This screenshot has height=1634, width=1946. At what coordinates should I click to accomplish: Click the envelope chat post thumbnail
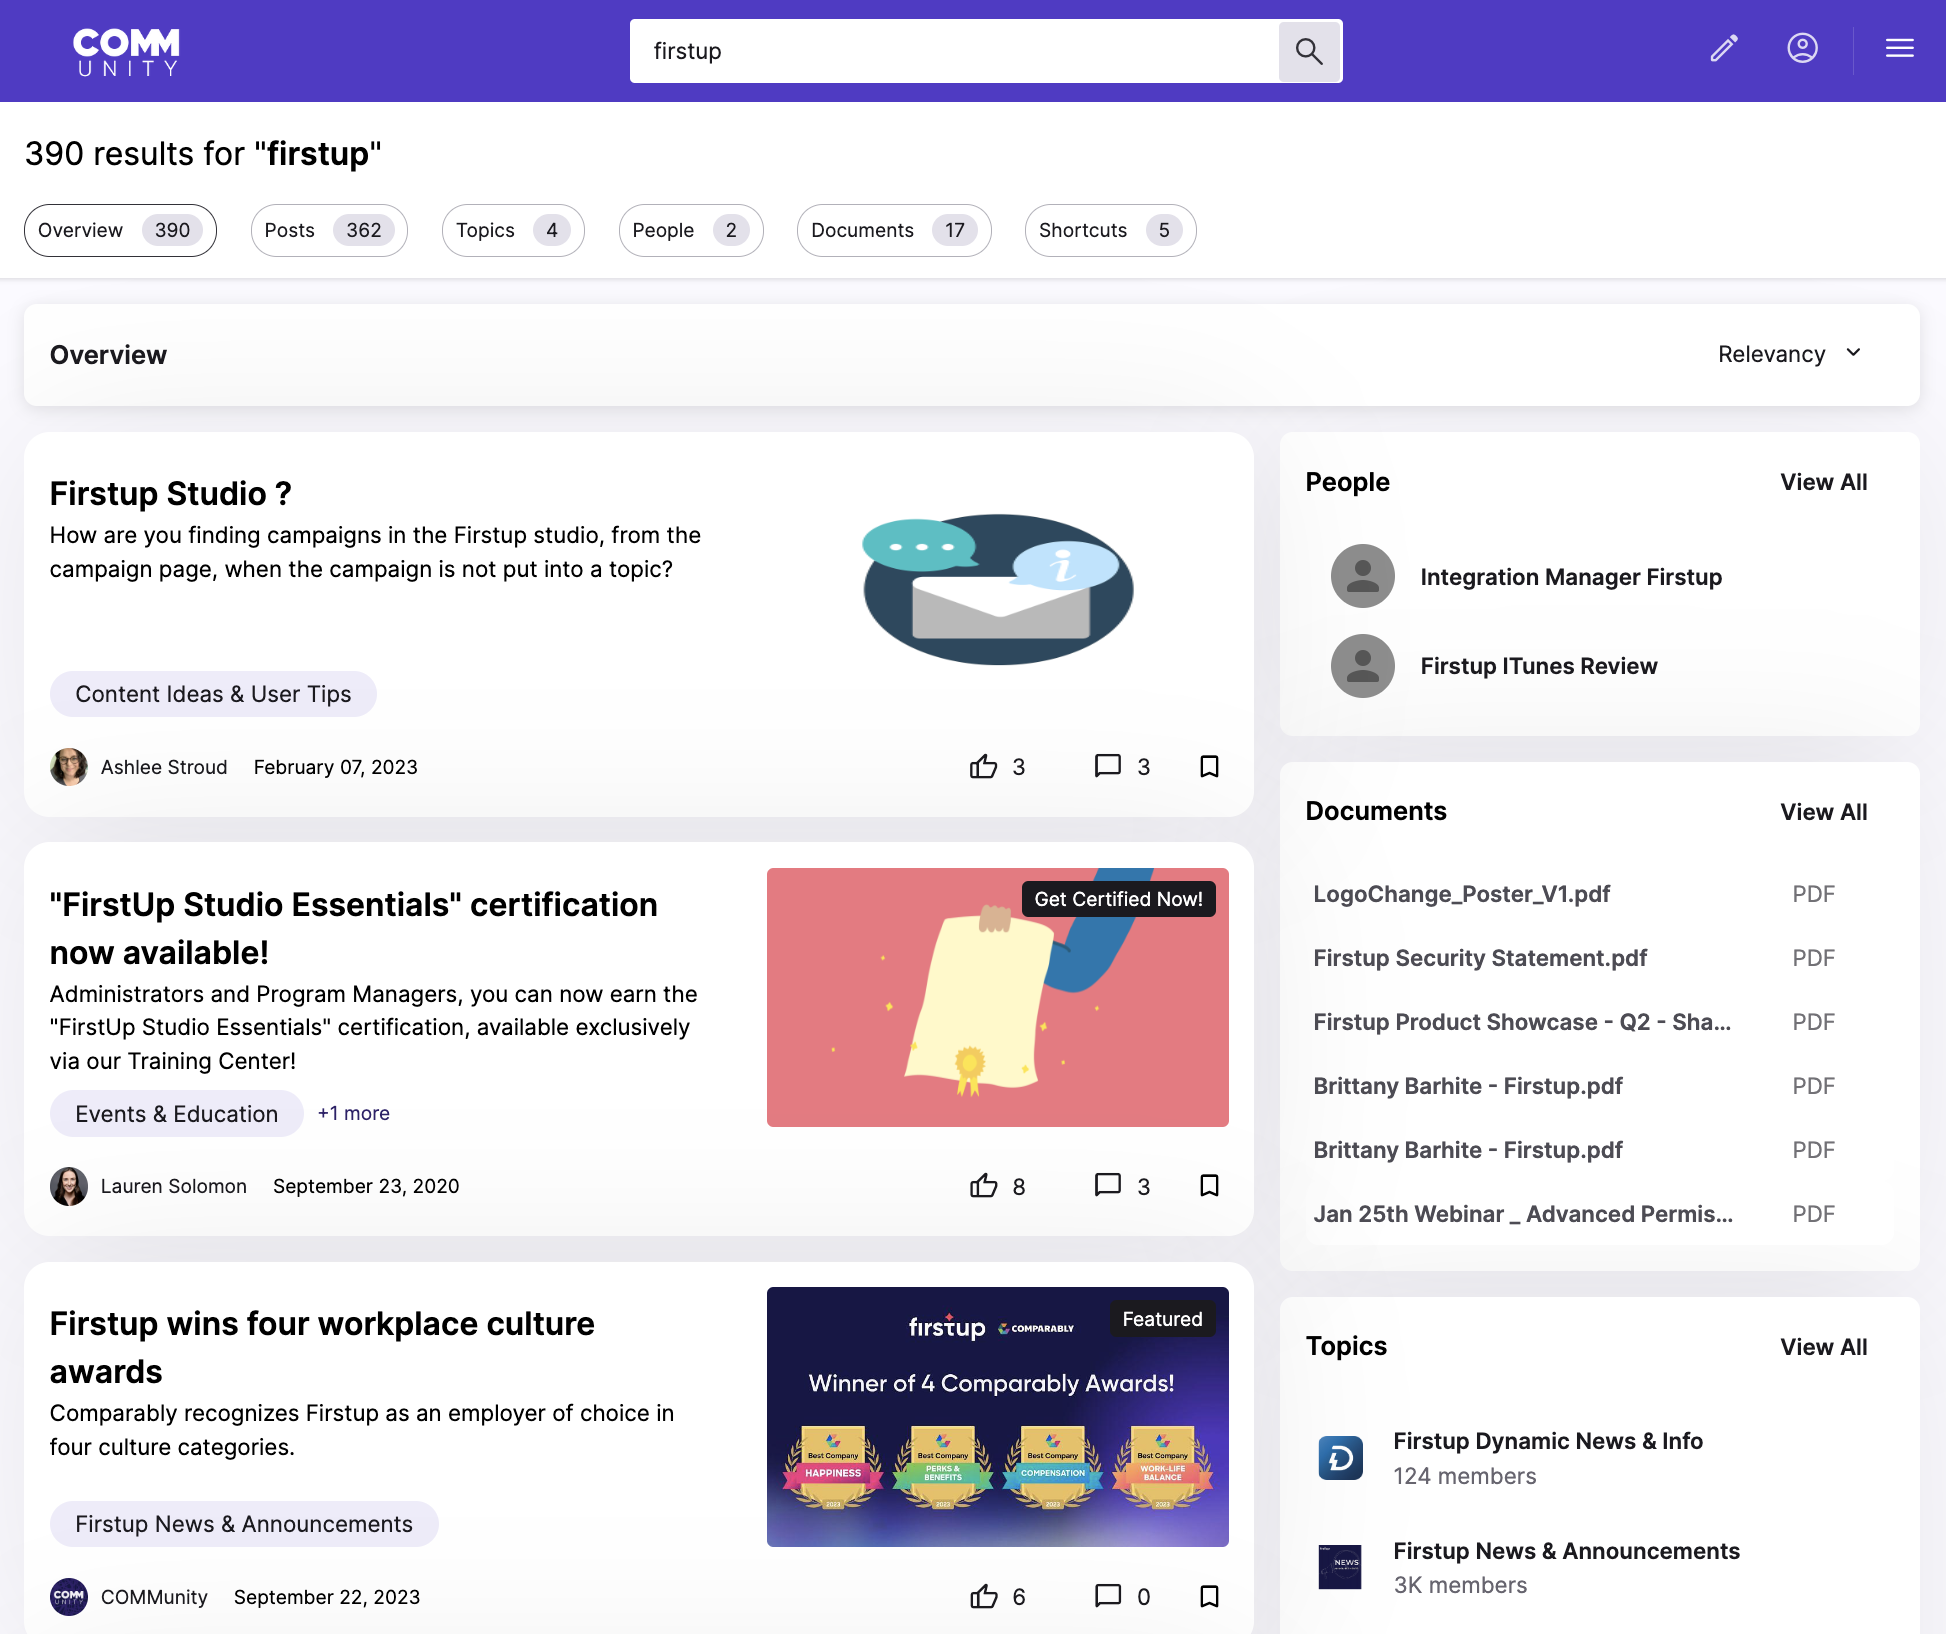coord(997,589)
